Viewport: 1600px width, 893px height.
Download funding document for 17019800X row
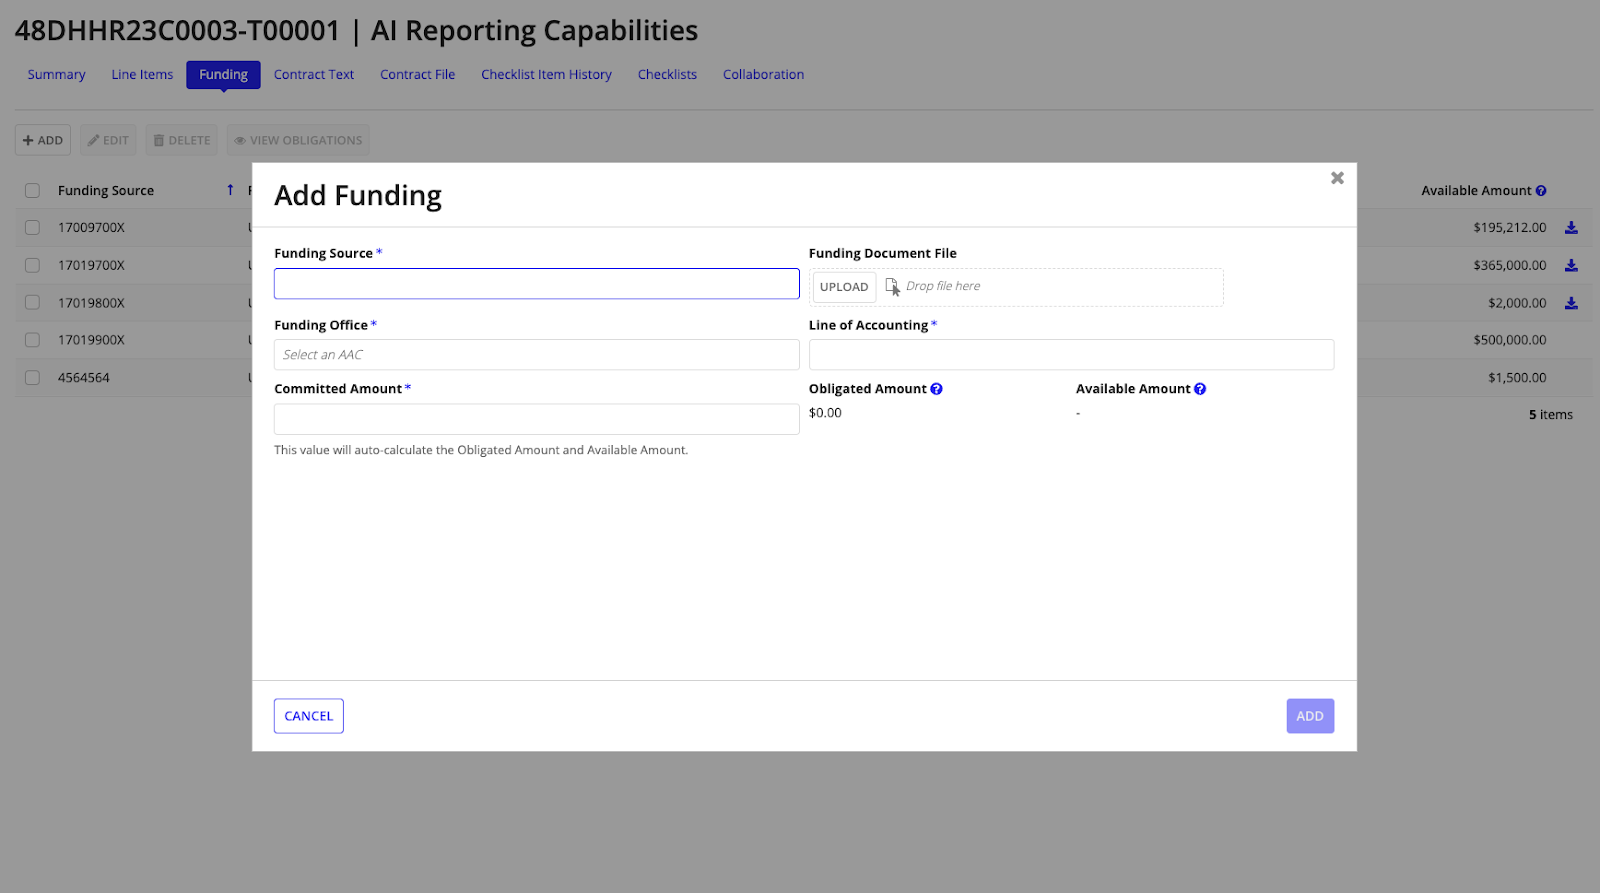click(1571, 303)
